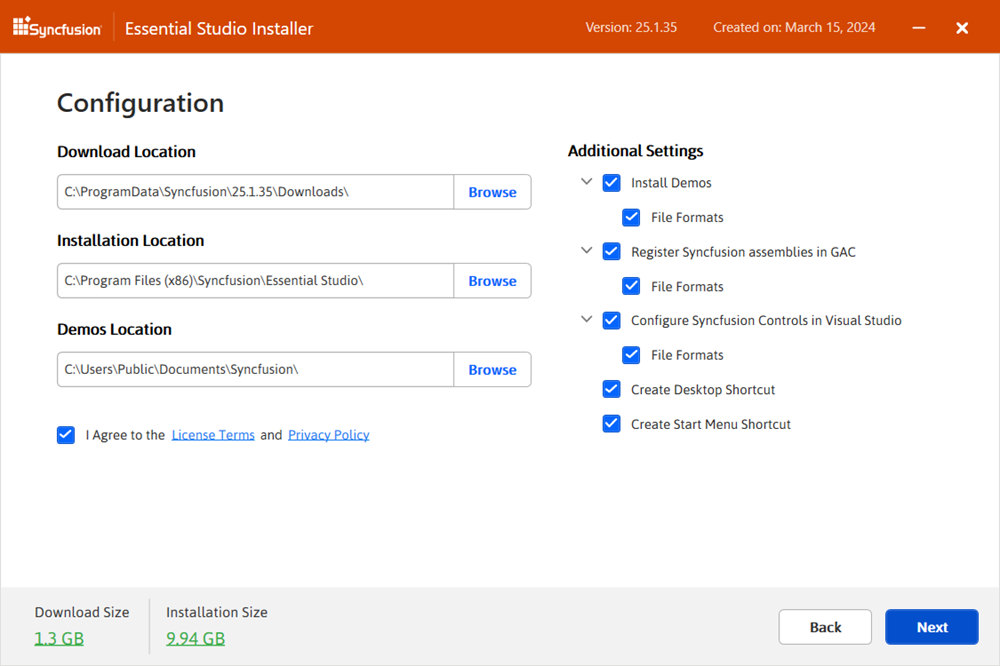Browse for the Installation Location folder
Screen dimensions: 1000x666
(492, 281)
